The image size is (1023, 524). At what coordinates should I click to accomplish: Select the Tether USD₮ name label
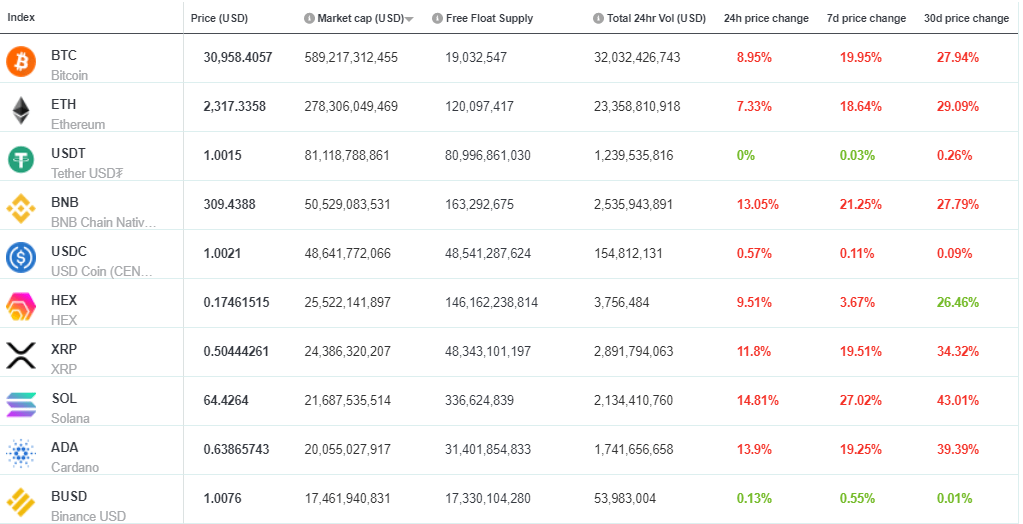[x=87, y=173]
